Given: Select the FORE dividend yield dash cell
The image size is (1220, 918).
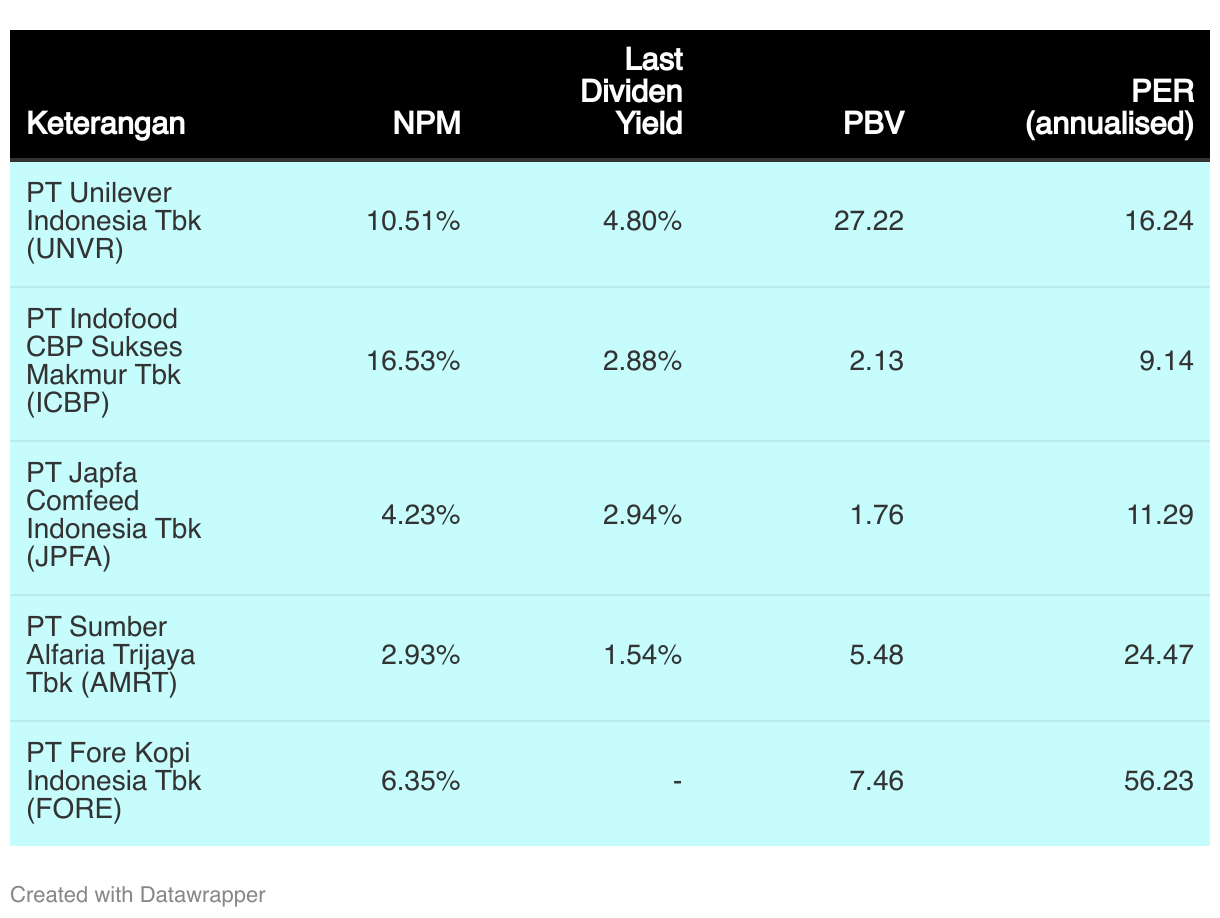Looking at the screenshot, I should (677, 781).
